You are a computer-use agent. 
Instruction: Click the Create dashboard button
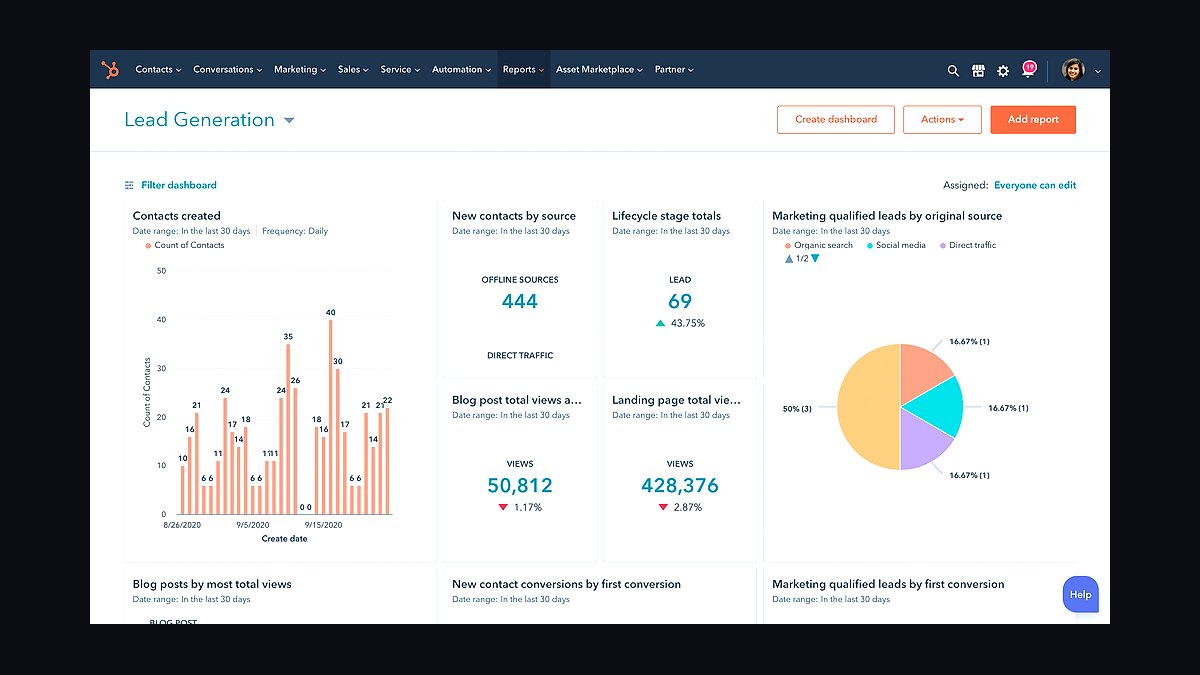pyautogui.click(x=836, y=120)
